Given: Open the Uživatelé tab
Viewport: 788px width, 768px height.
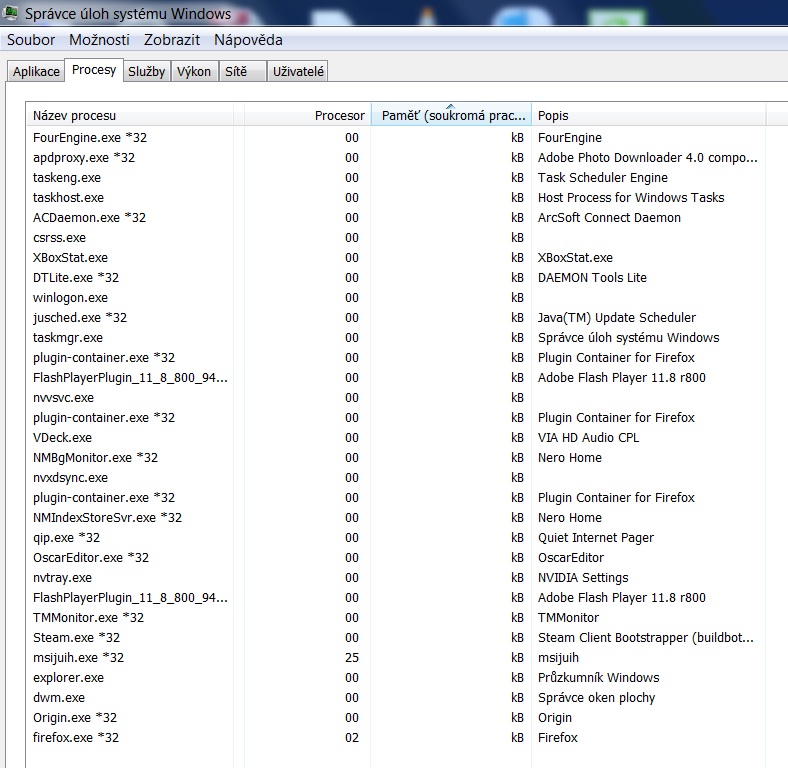Looking at the screenshot, I should pos(298,71).
